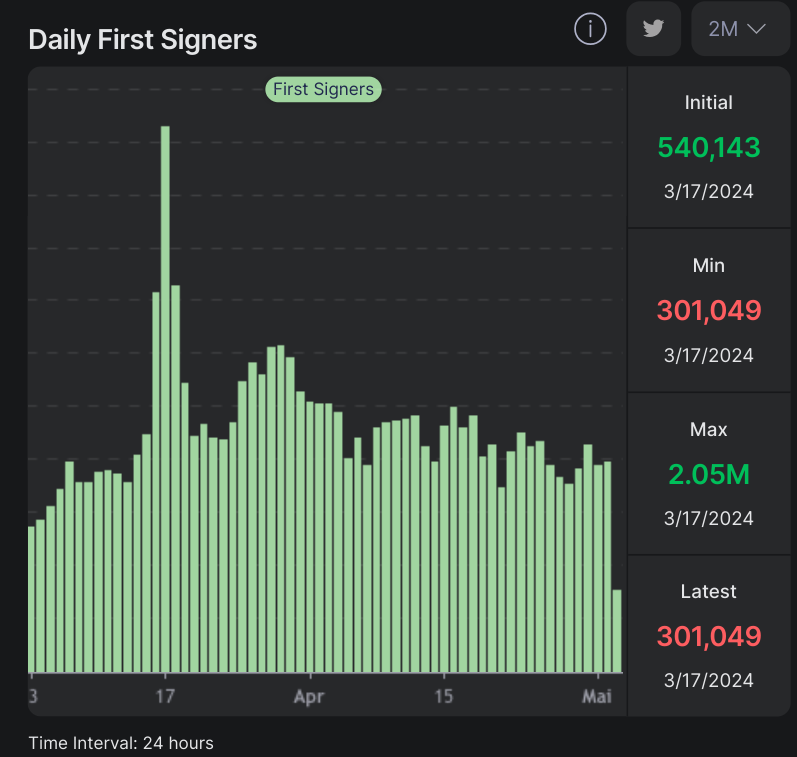797x757 pixels.
Task: Click the info circle icon
Action: pyautogui.click(x=590, y=30)
